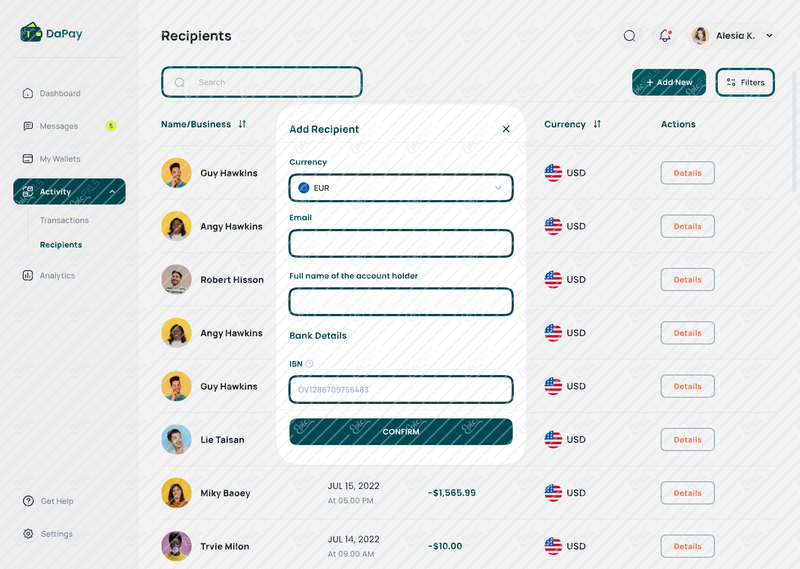The height and width of the screenshot is (569, 800).
Task: Click the Robert Hisson name
Action: [x=232, y=280]
